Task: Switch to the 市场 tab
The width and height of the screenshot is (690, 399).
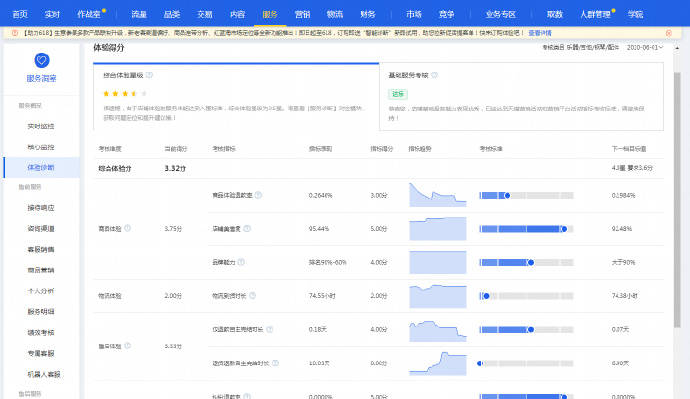Action: [414, 14]
